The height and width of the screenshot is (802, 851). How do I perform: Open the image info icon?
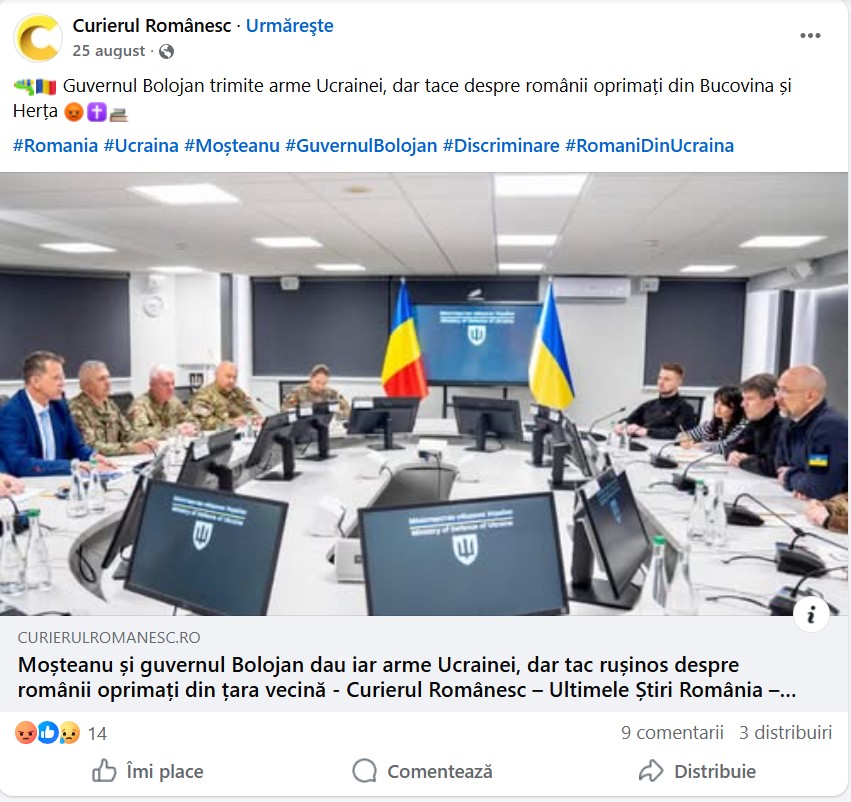click(811, 615)
